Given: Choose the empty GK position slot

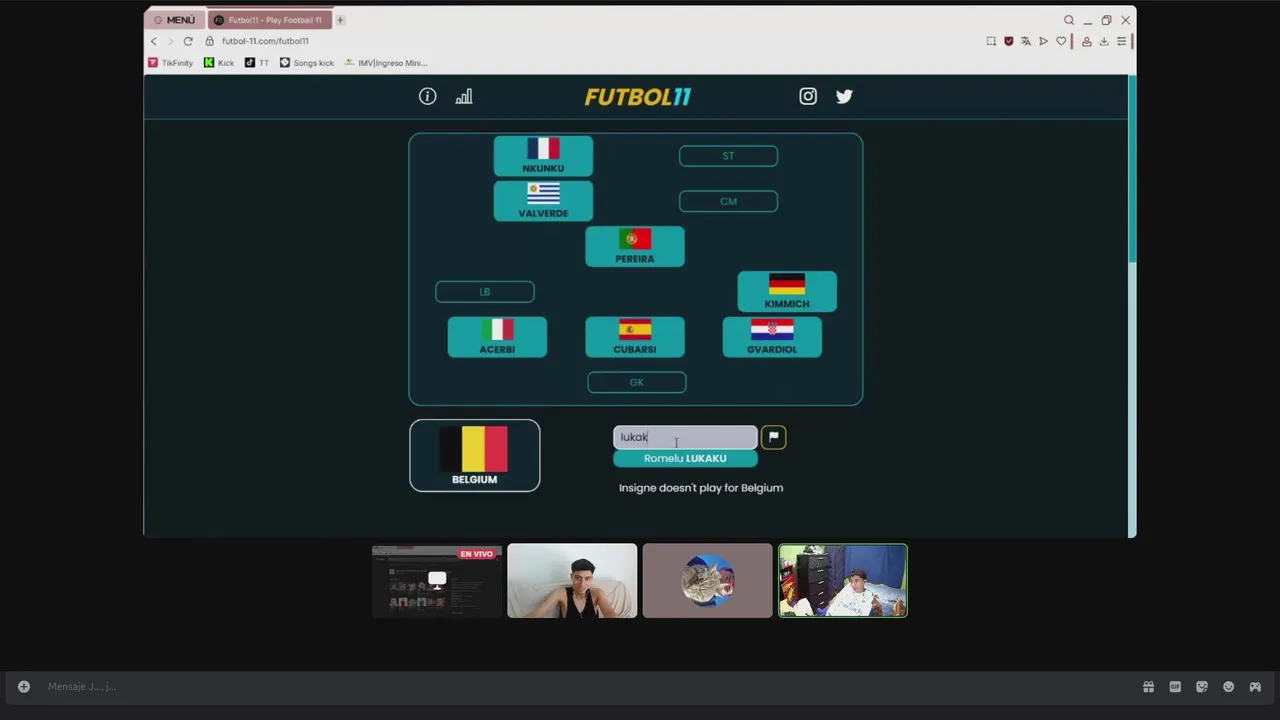Looking at the screenshot, I should [637, 382].
